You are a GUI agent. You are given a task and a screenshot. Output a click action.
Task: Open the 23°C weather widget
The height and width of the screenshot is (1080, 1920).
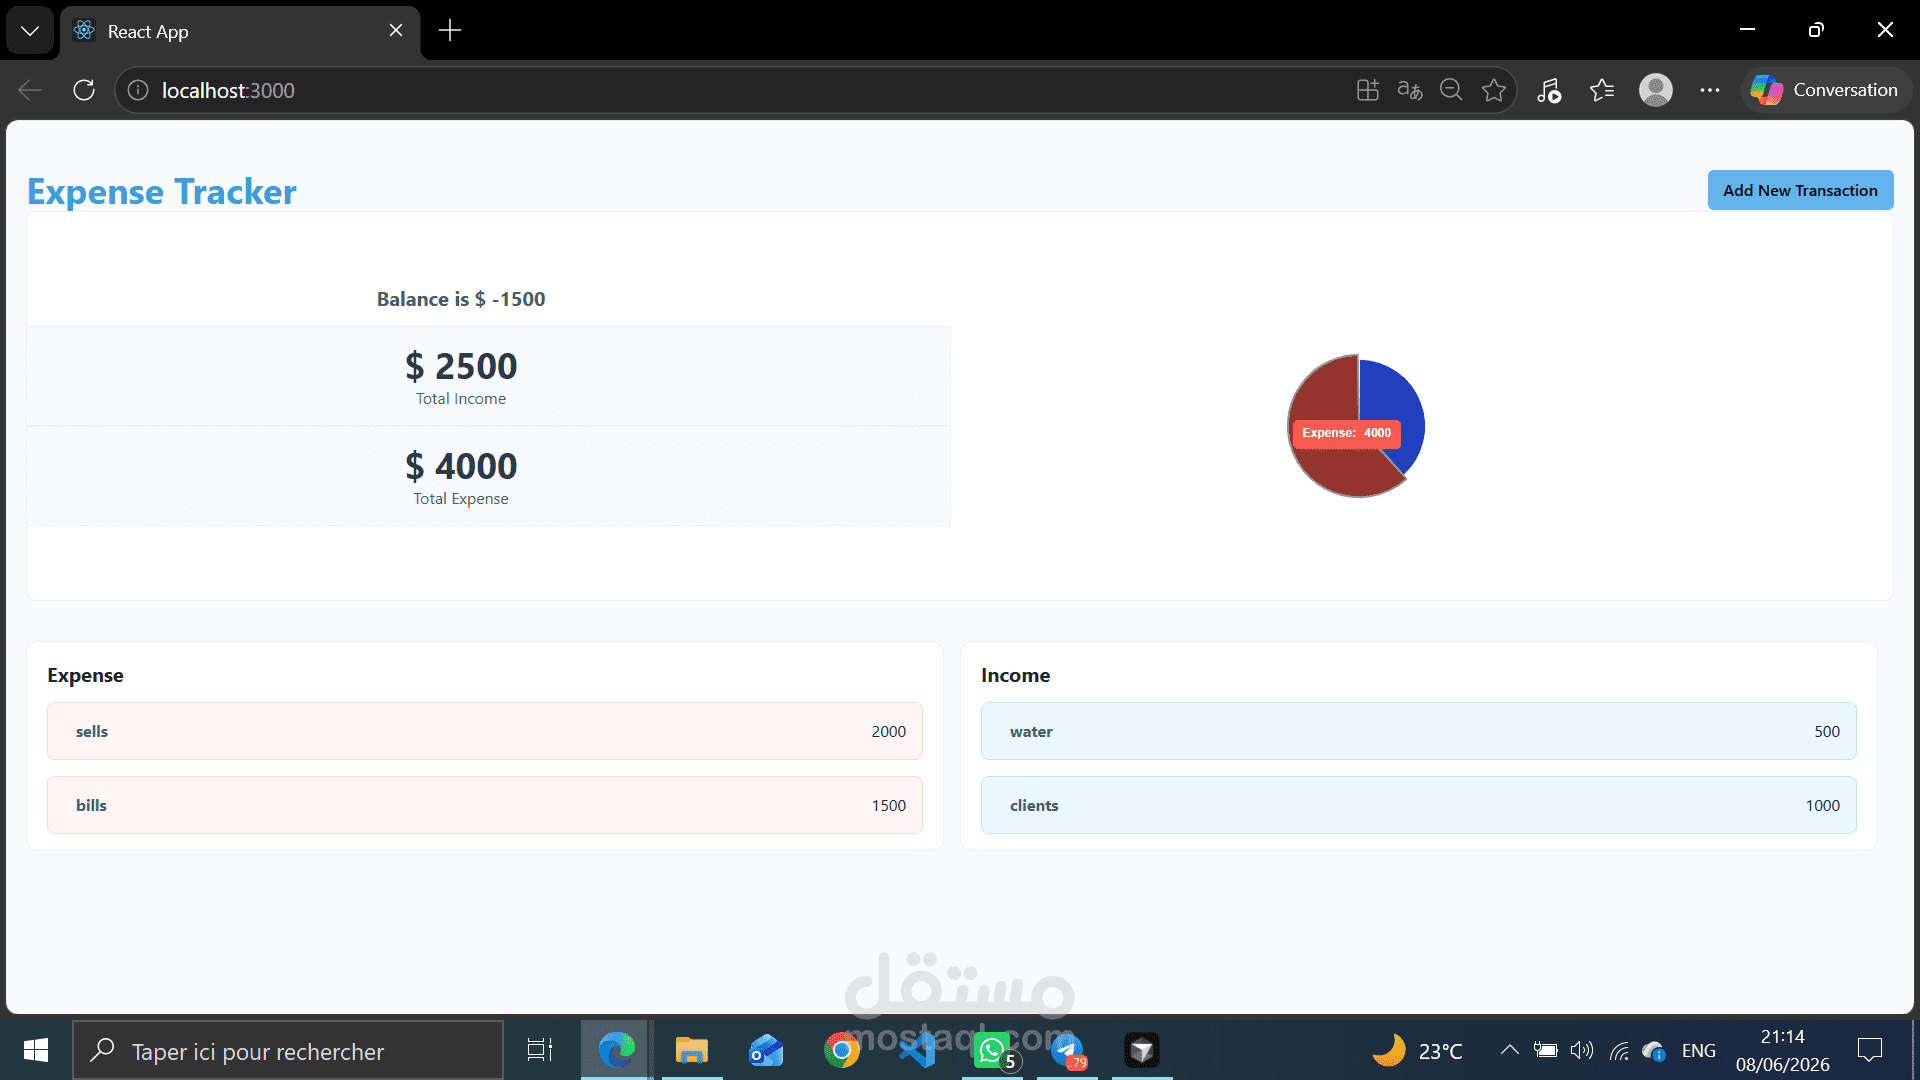pyautogui.click(x=1417, y=1051)
